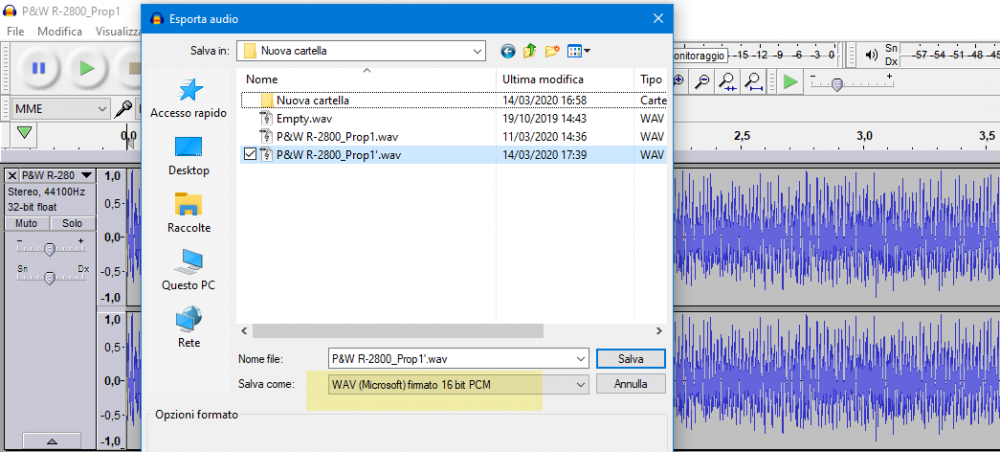Open the File menu
This screenshot has width=1000, height=452.
(x=15, y=31)
